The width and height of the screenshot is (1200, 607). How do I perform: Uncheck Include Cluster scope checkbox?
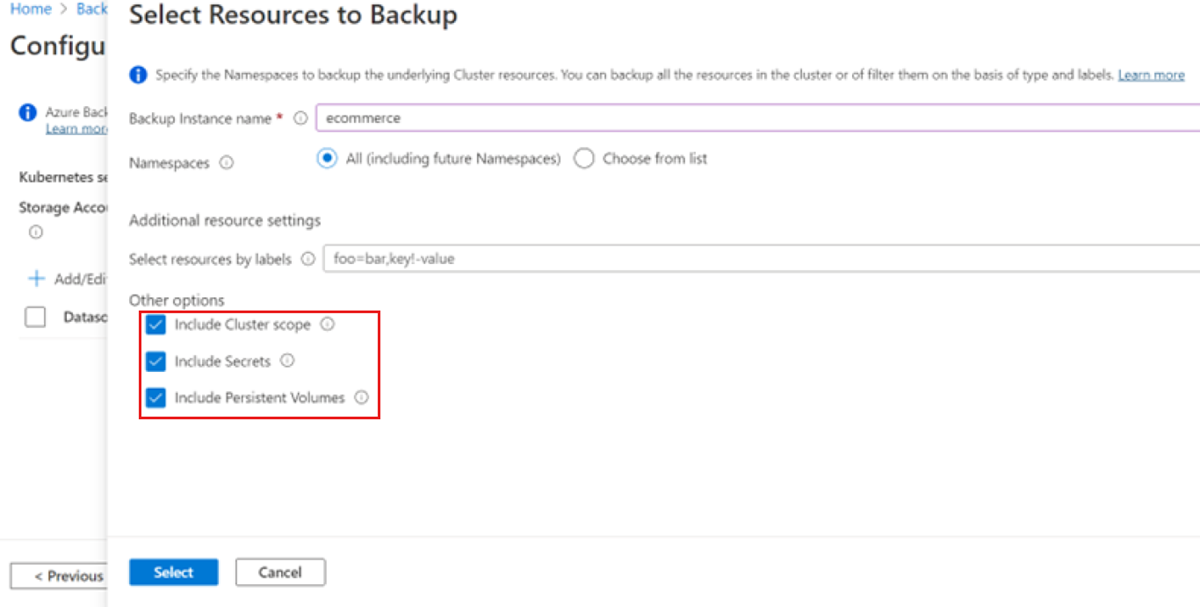[155, 325]
